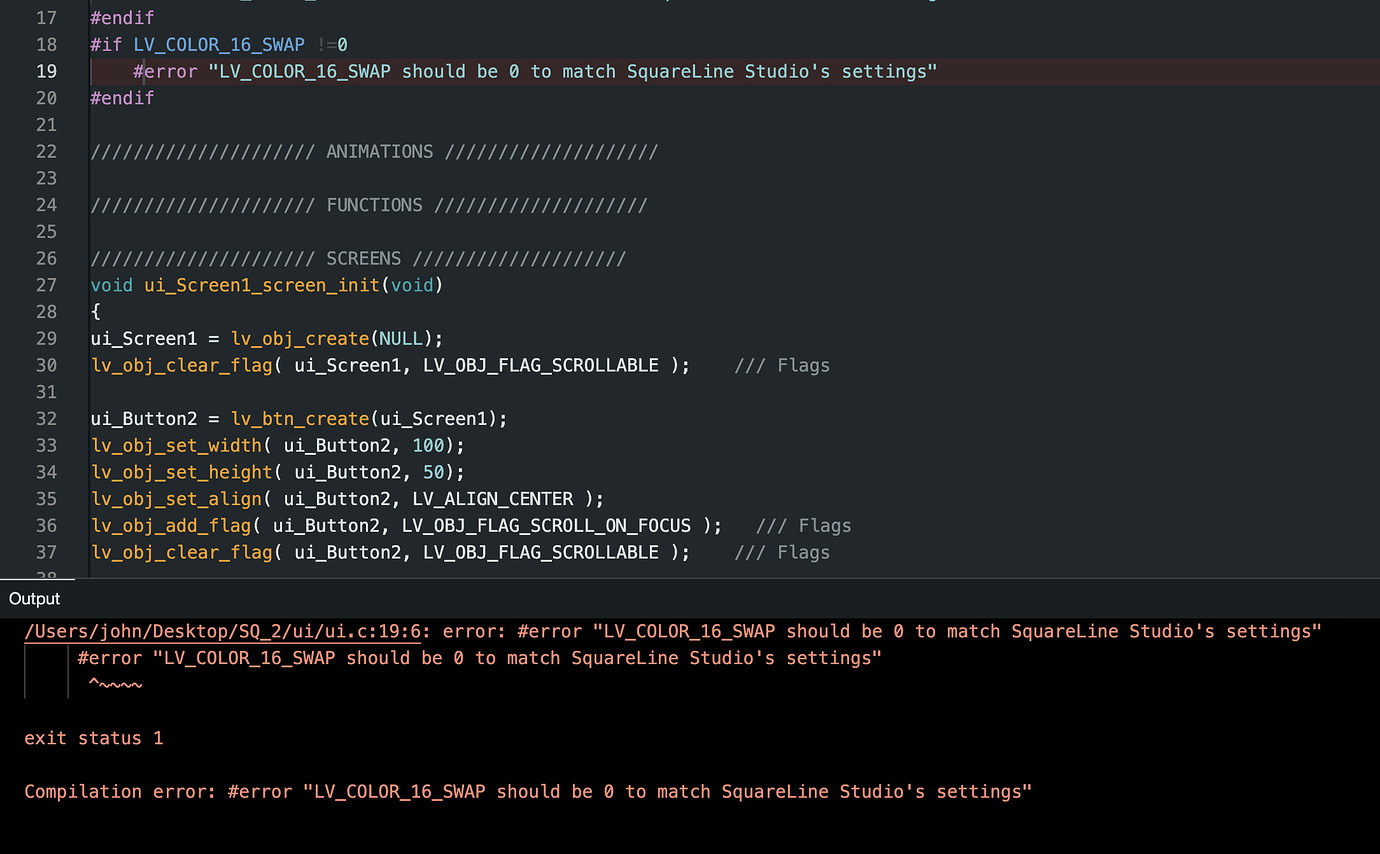
Task: Click the #endif directive on line 20
Action: (x=122, y=98)
